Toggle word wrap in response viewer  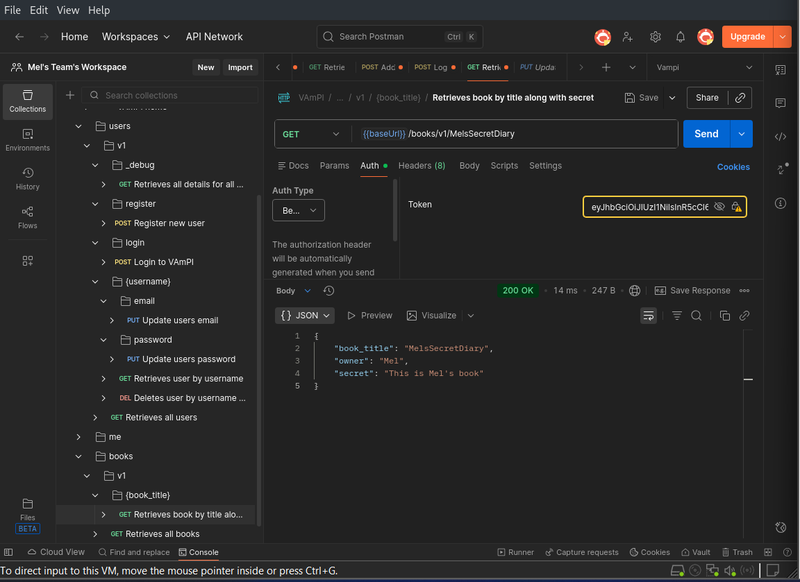click(x=649, y=315)
